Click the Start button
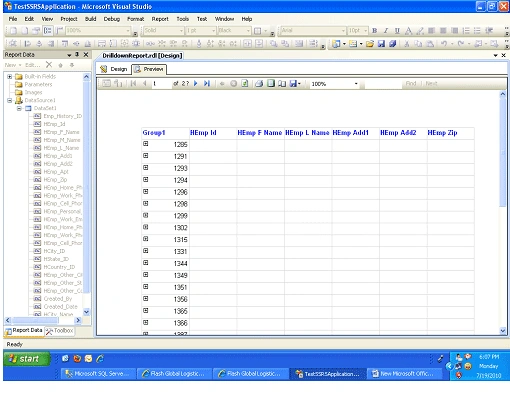 26,359
